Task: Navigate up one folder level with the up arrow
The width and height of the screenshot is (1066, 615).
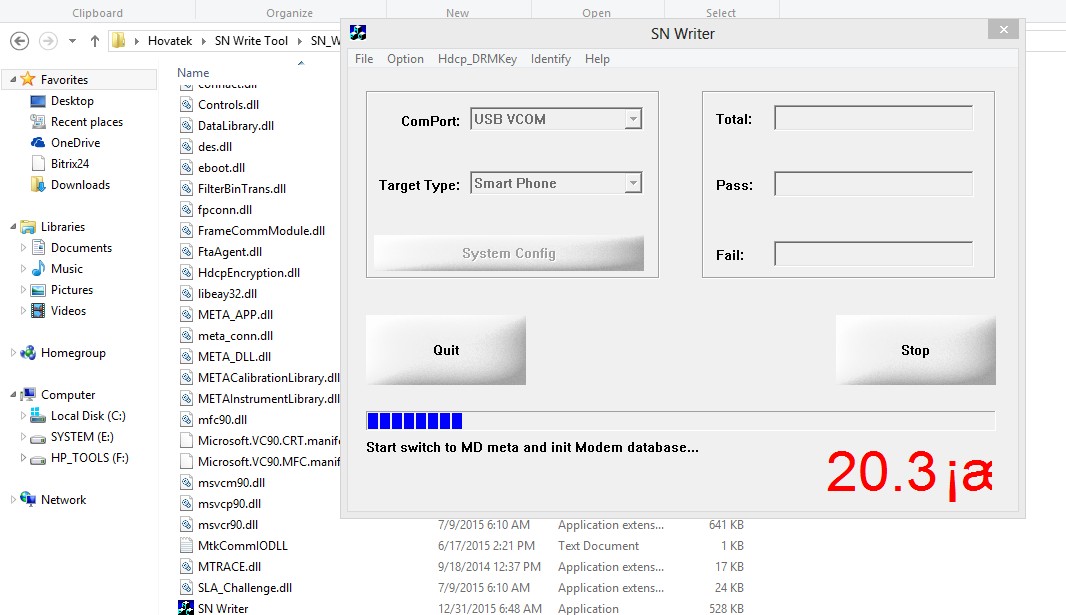Action: click(92, 41)
